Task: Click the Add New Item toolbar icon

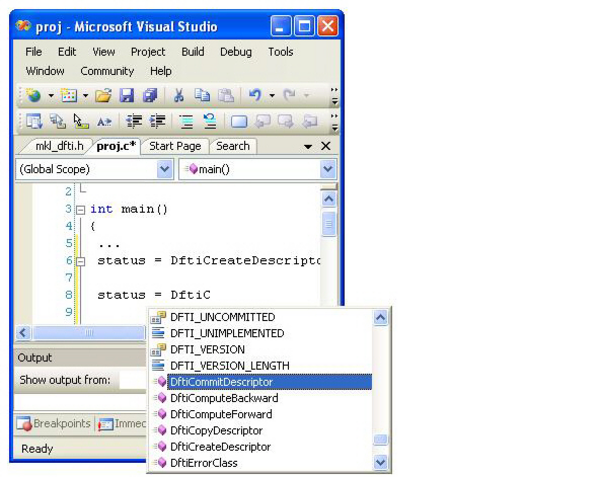Action: (69, 95)
